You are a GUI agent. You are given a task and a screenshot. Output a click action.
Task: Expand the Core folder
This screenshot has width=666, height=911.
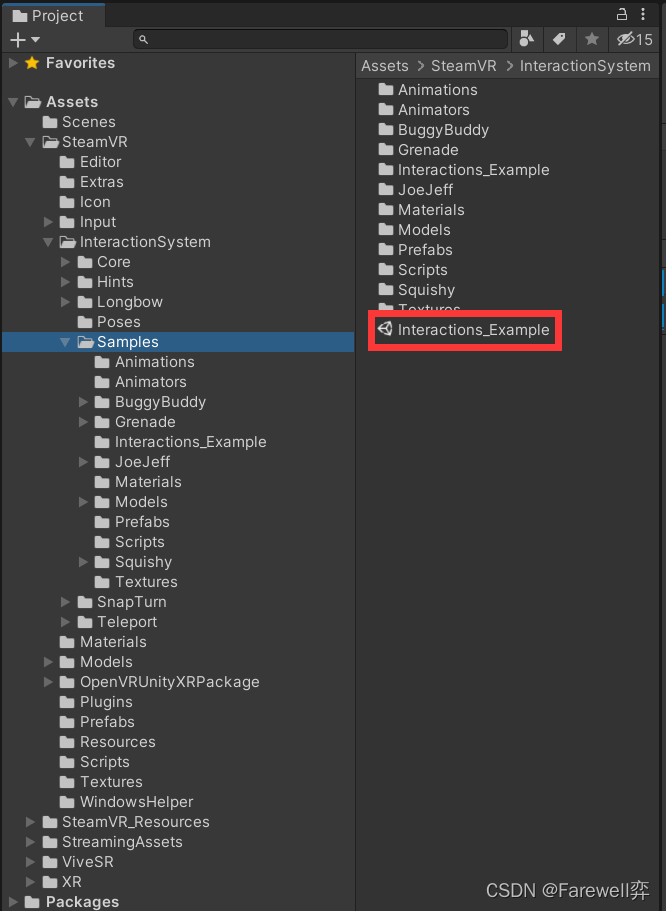tap(66, 262)
